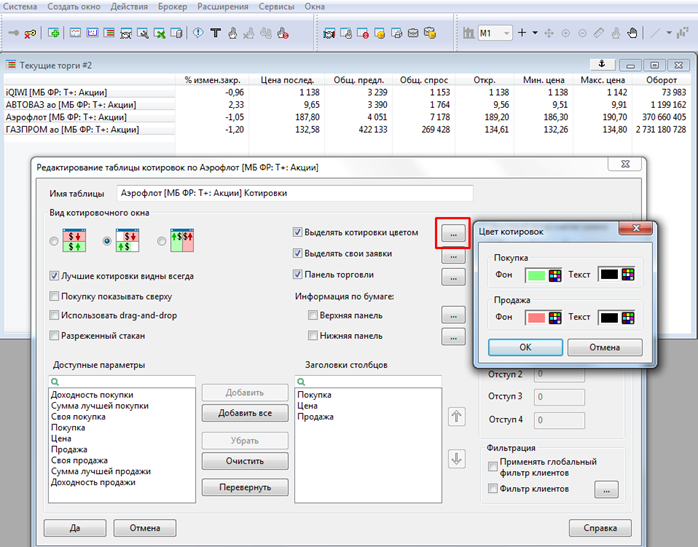Pick Покупка background green color swatch

536,275
